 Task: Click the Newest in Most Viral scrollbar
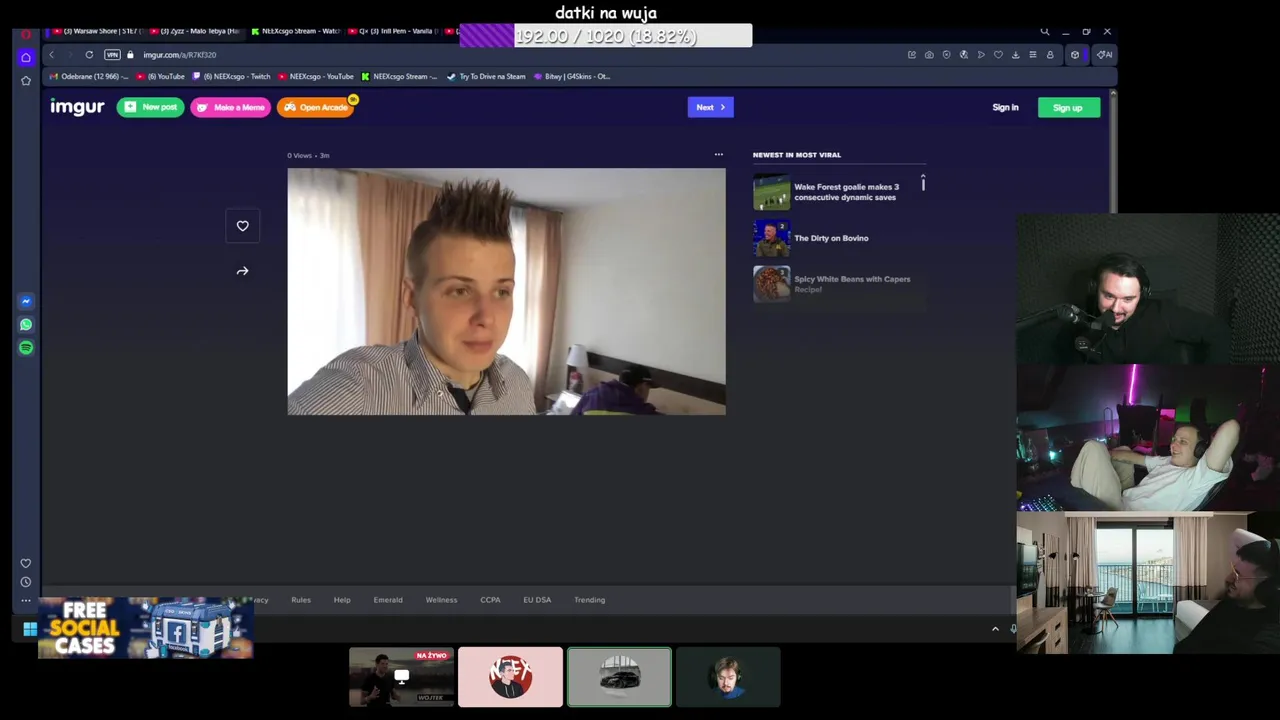923,183
